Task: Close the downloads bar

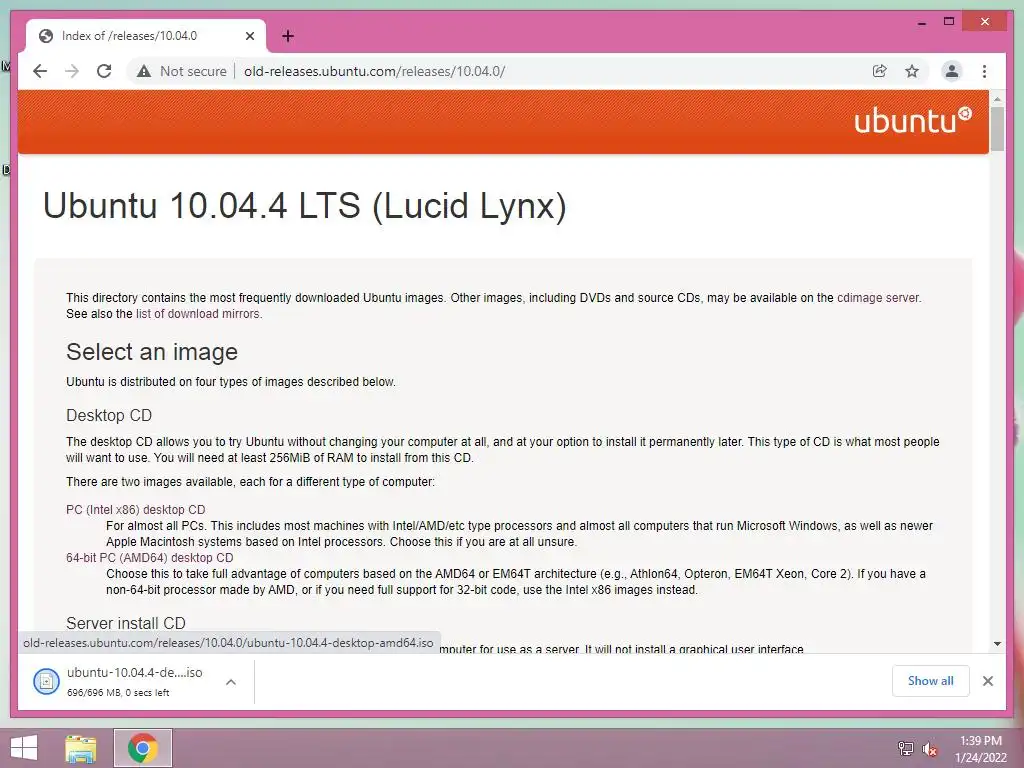Action: click(987, 681)
